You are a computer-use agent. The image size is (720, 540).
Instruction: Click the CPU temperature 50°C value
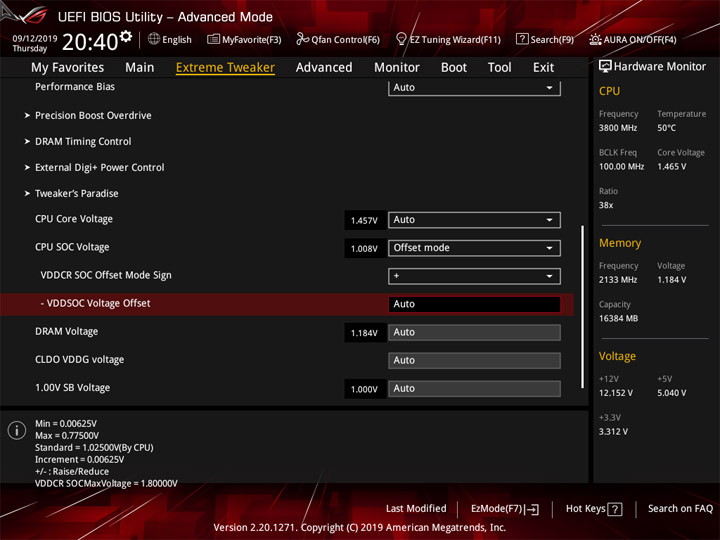666,128
